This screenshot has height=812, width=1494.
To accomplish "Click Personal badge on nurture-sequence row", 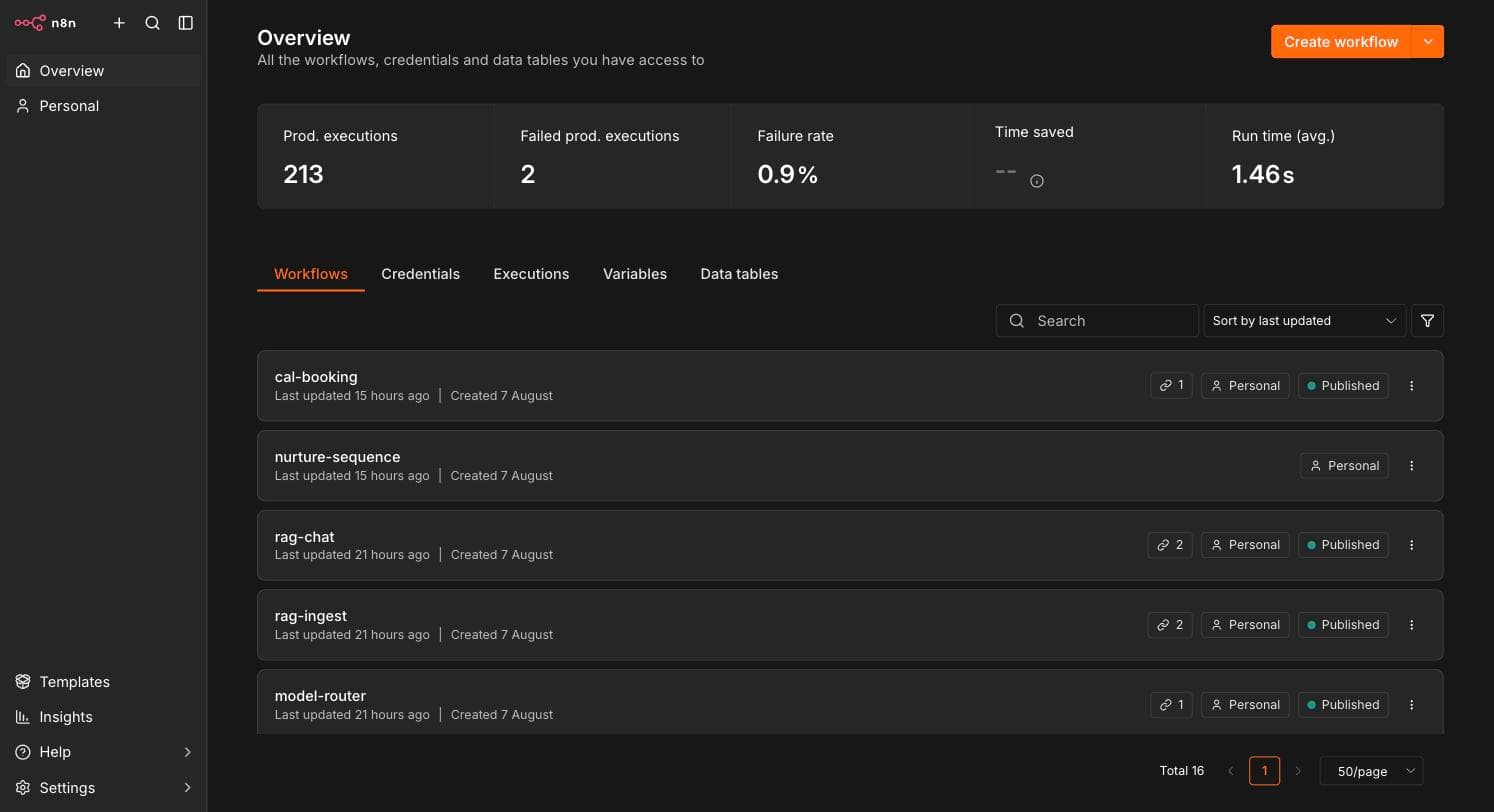I will (x=1344, y=466).
